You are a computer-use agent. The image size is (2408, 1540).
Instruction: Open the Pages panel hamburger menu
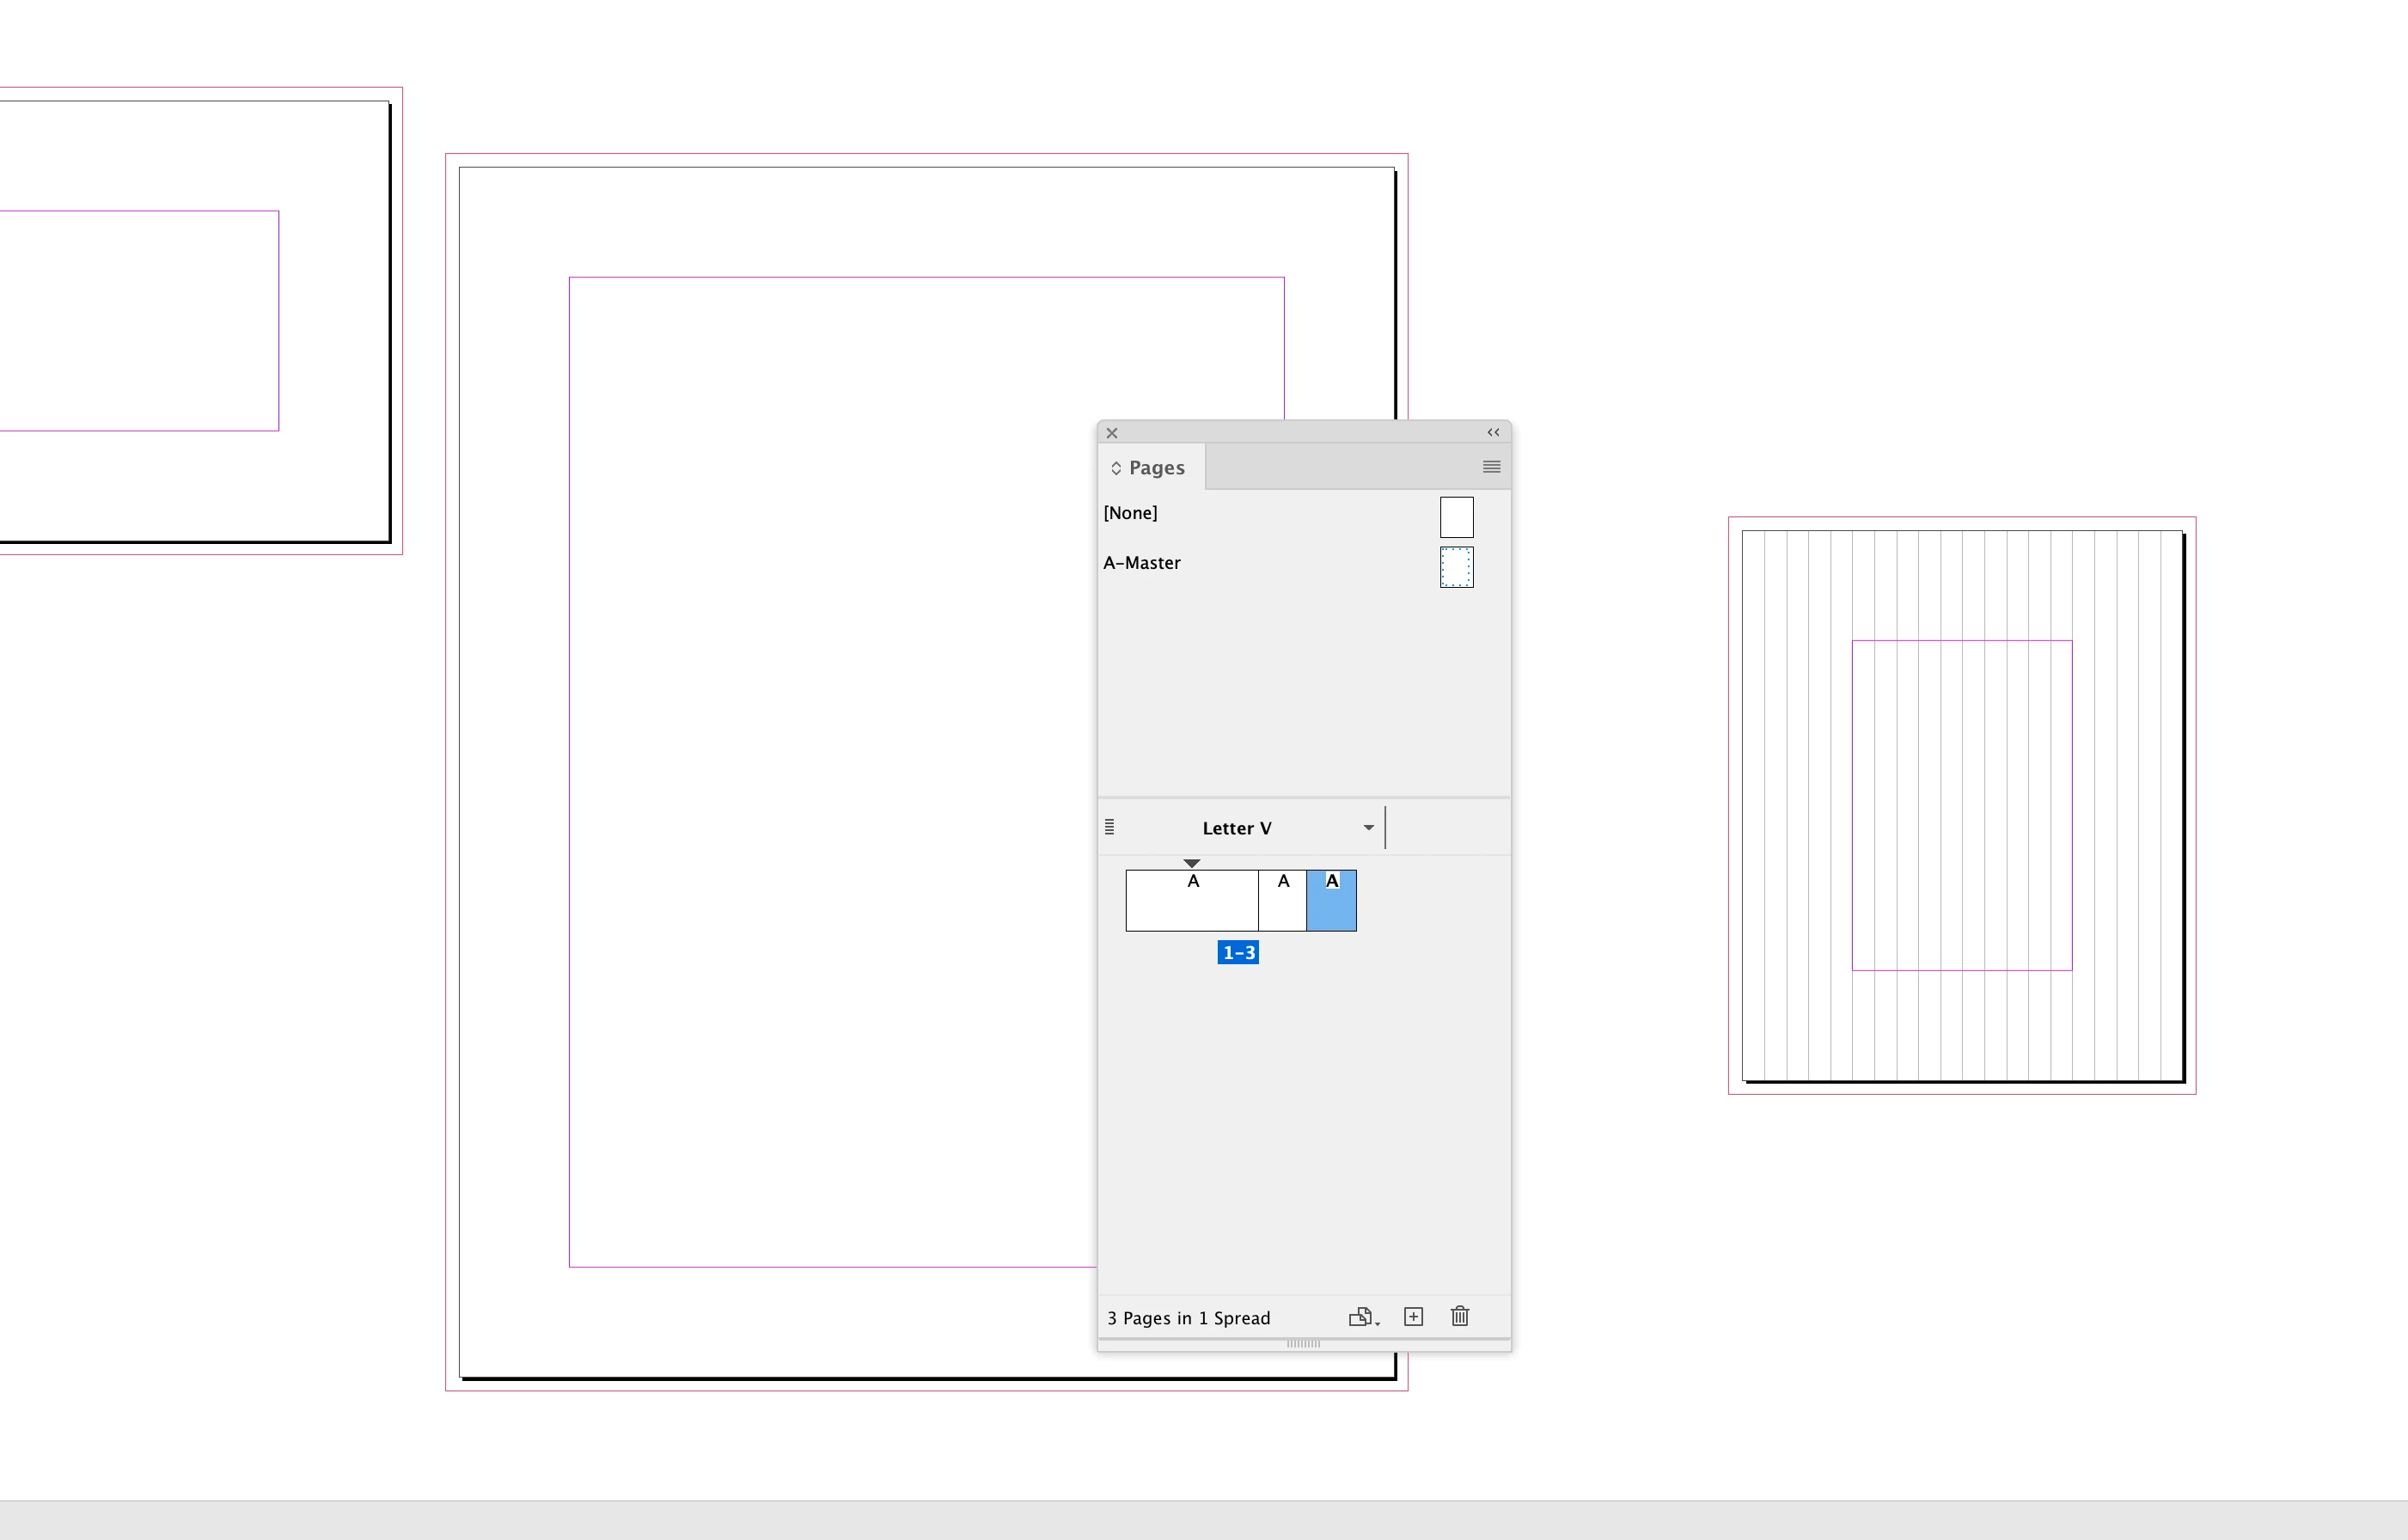coord(1491,467)
